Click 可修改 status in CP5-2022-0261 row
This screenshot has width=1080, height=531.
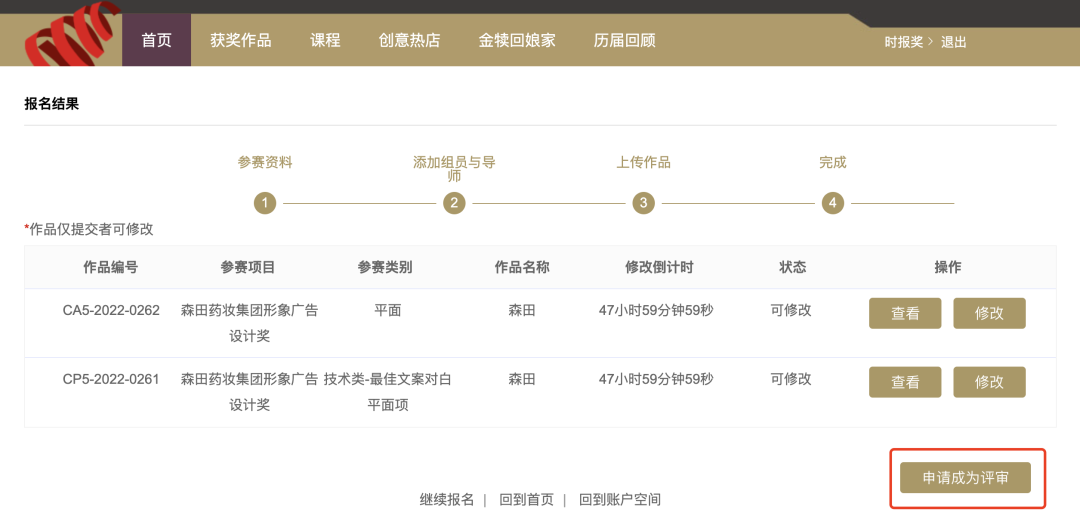pyautogui.click(x=791, y=379)
